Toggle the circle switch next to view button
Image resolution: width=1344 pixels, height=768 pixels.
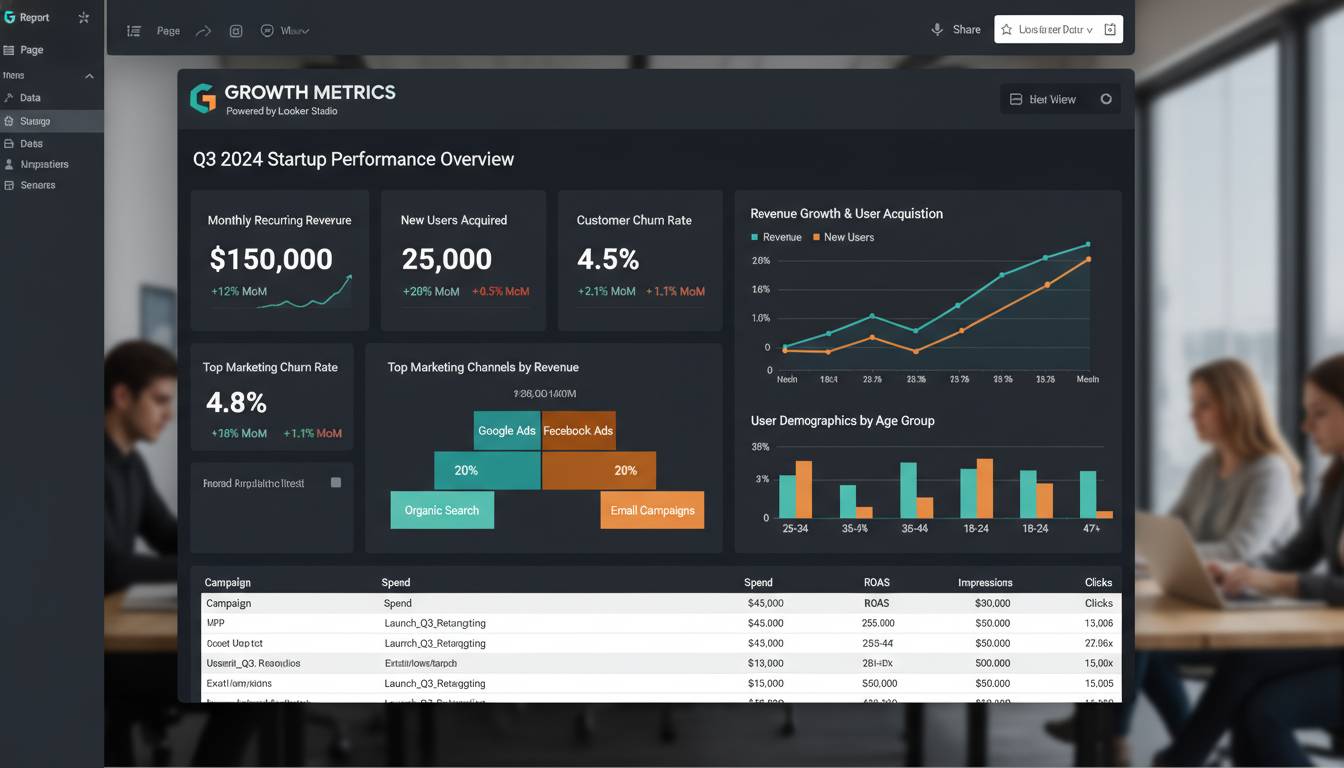click(x=1106, y=99)
